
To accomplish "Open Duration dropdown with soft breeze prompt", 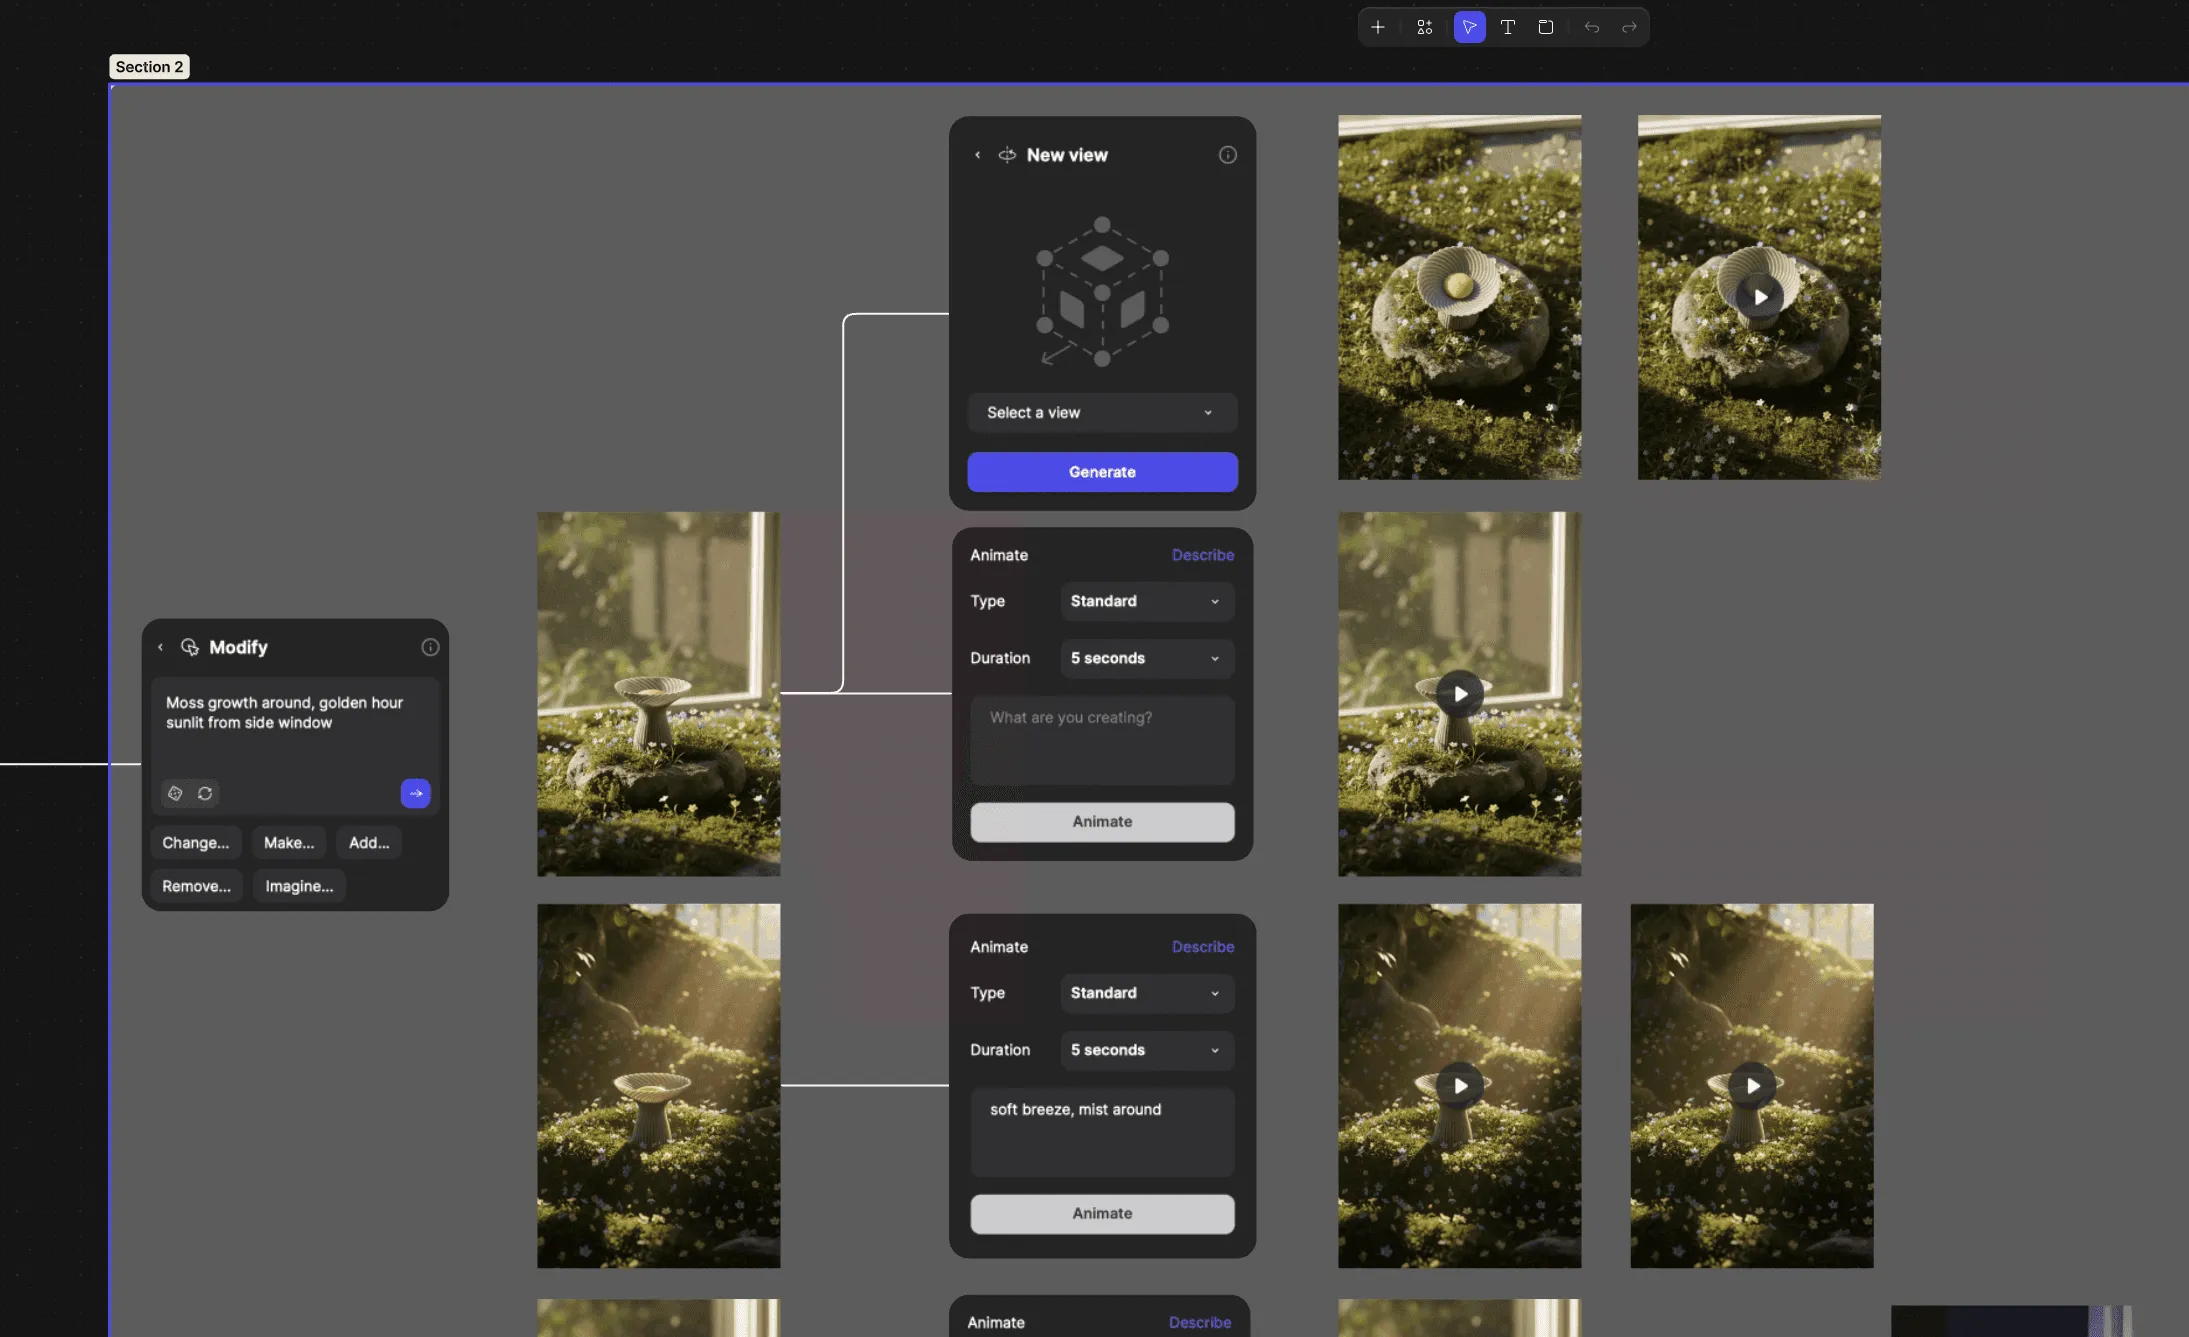I will point(1146,1050).
